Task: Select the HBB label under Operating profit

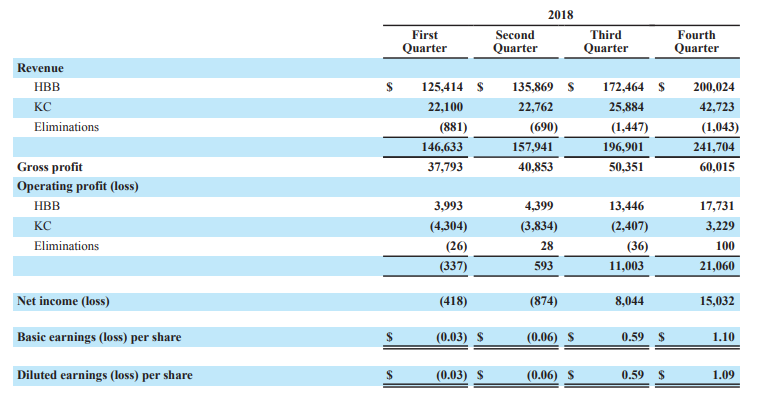Action: 47,206
